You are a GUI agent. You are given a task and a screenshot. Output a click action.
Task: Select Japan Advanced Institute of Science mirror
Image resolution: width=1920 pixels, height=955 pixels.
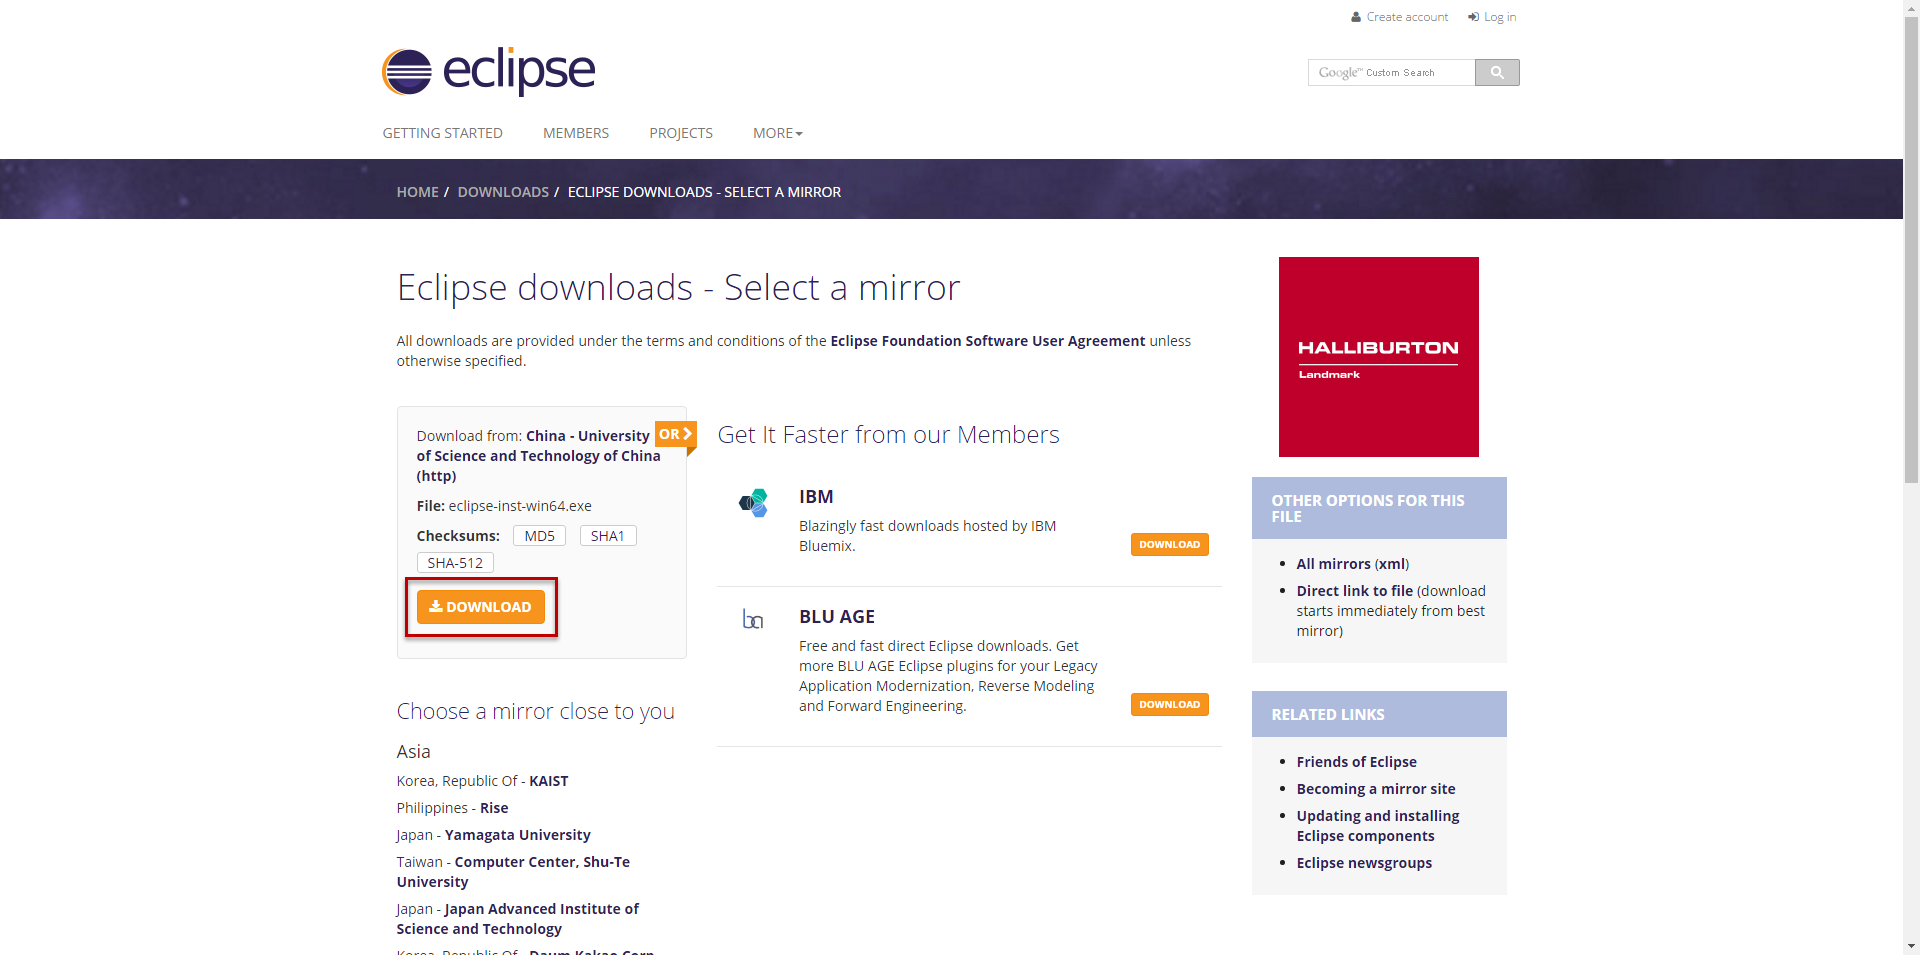point(517,919)
